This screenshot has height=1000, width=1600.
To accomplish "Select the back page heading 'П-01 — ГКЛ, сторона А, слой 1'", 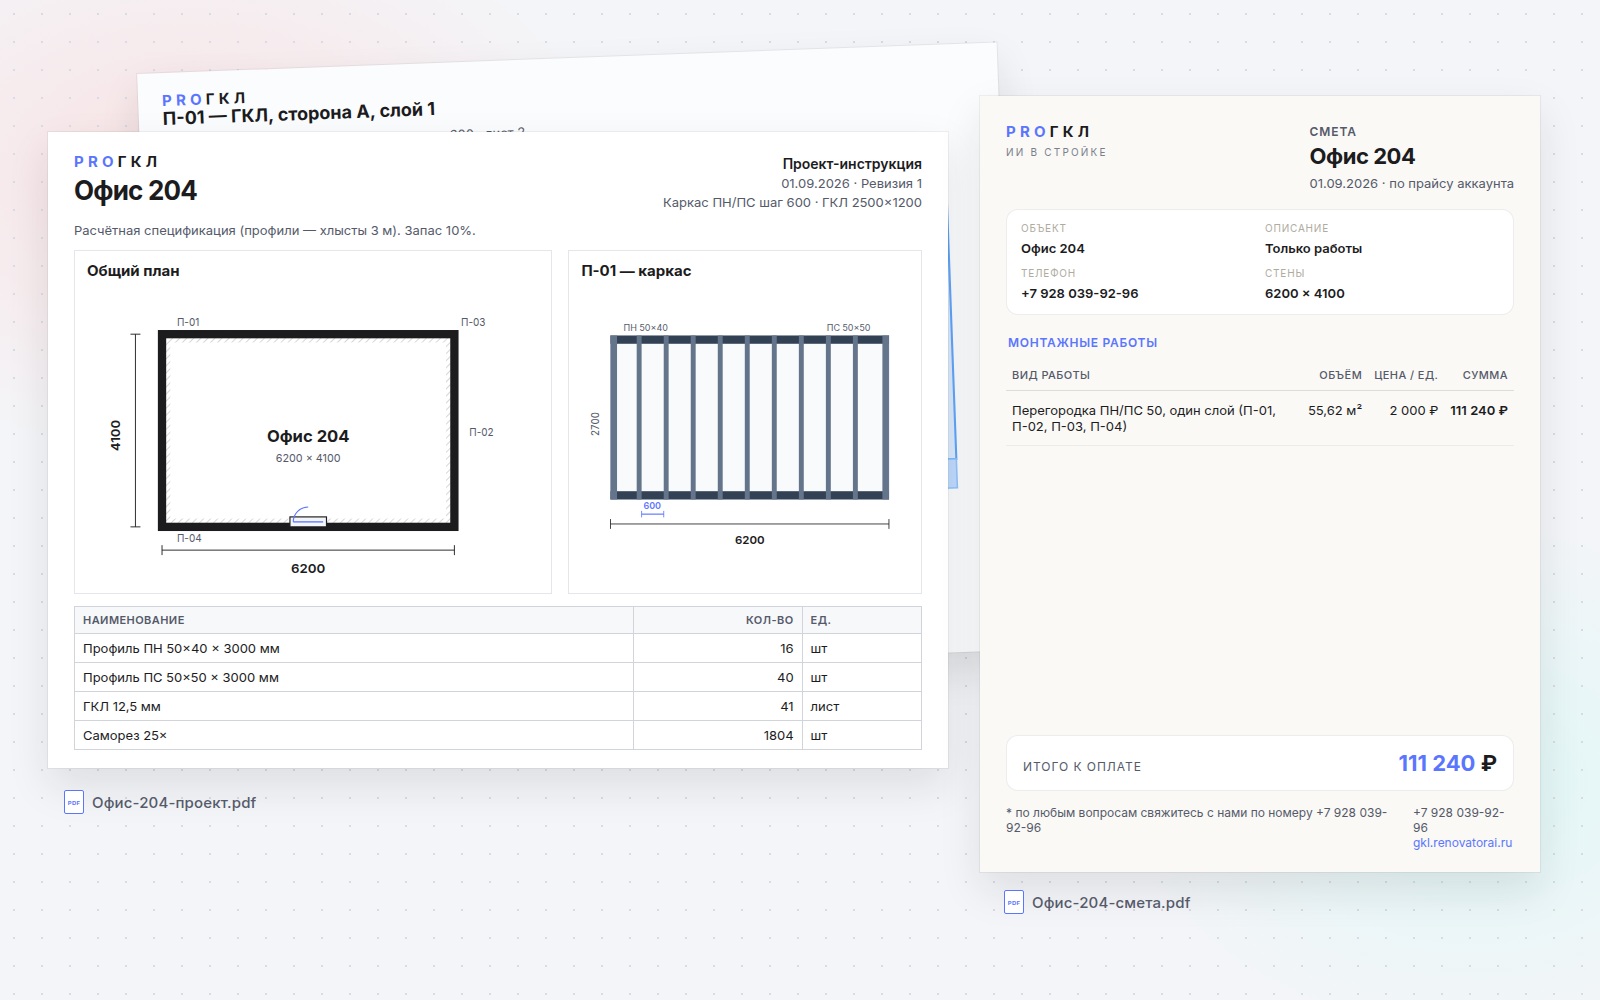I will (x=299, y=113).
